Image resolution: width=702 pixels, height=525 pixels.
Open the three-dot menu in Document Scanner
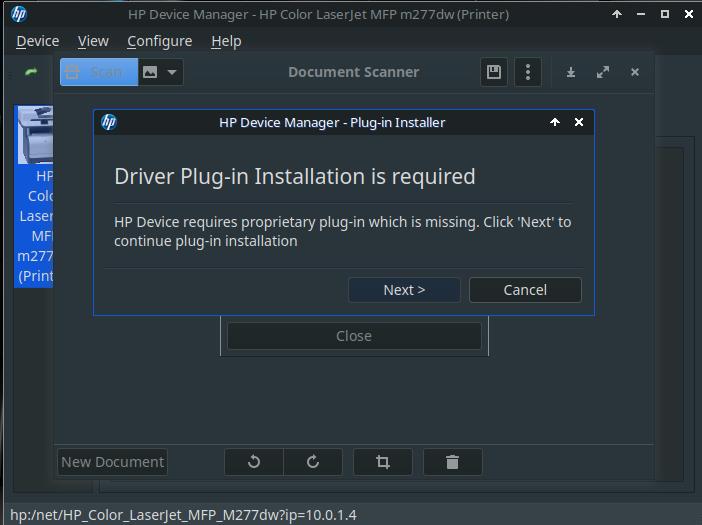pos(528,72)
